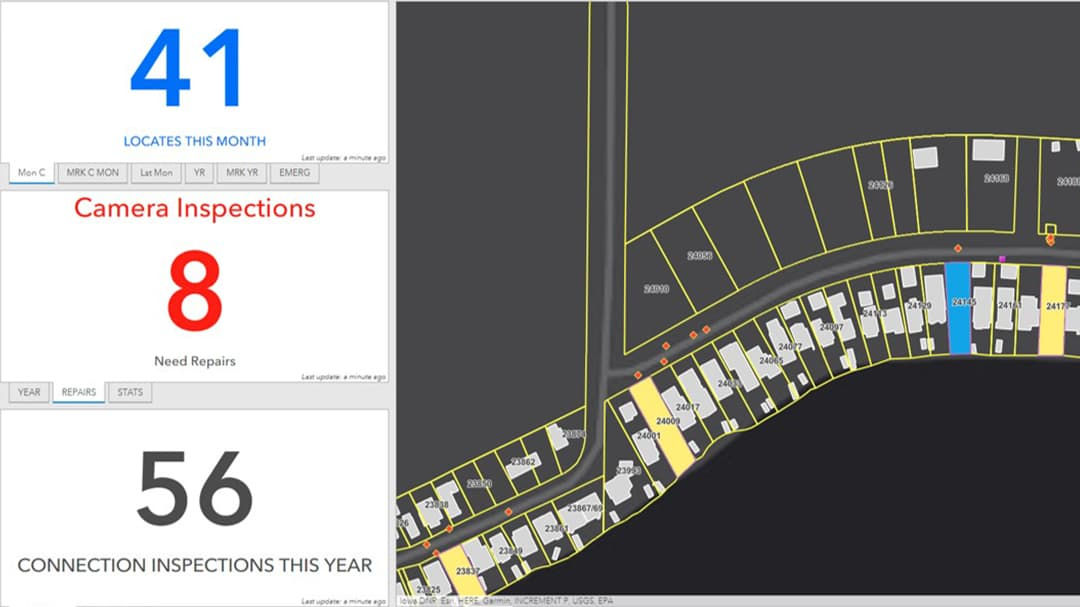Select the orange pin marker near parcel 24020
Image resolution: width=1080 pixels, height=607 pixels.
[x=1051, y=238]
